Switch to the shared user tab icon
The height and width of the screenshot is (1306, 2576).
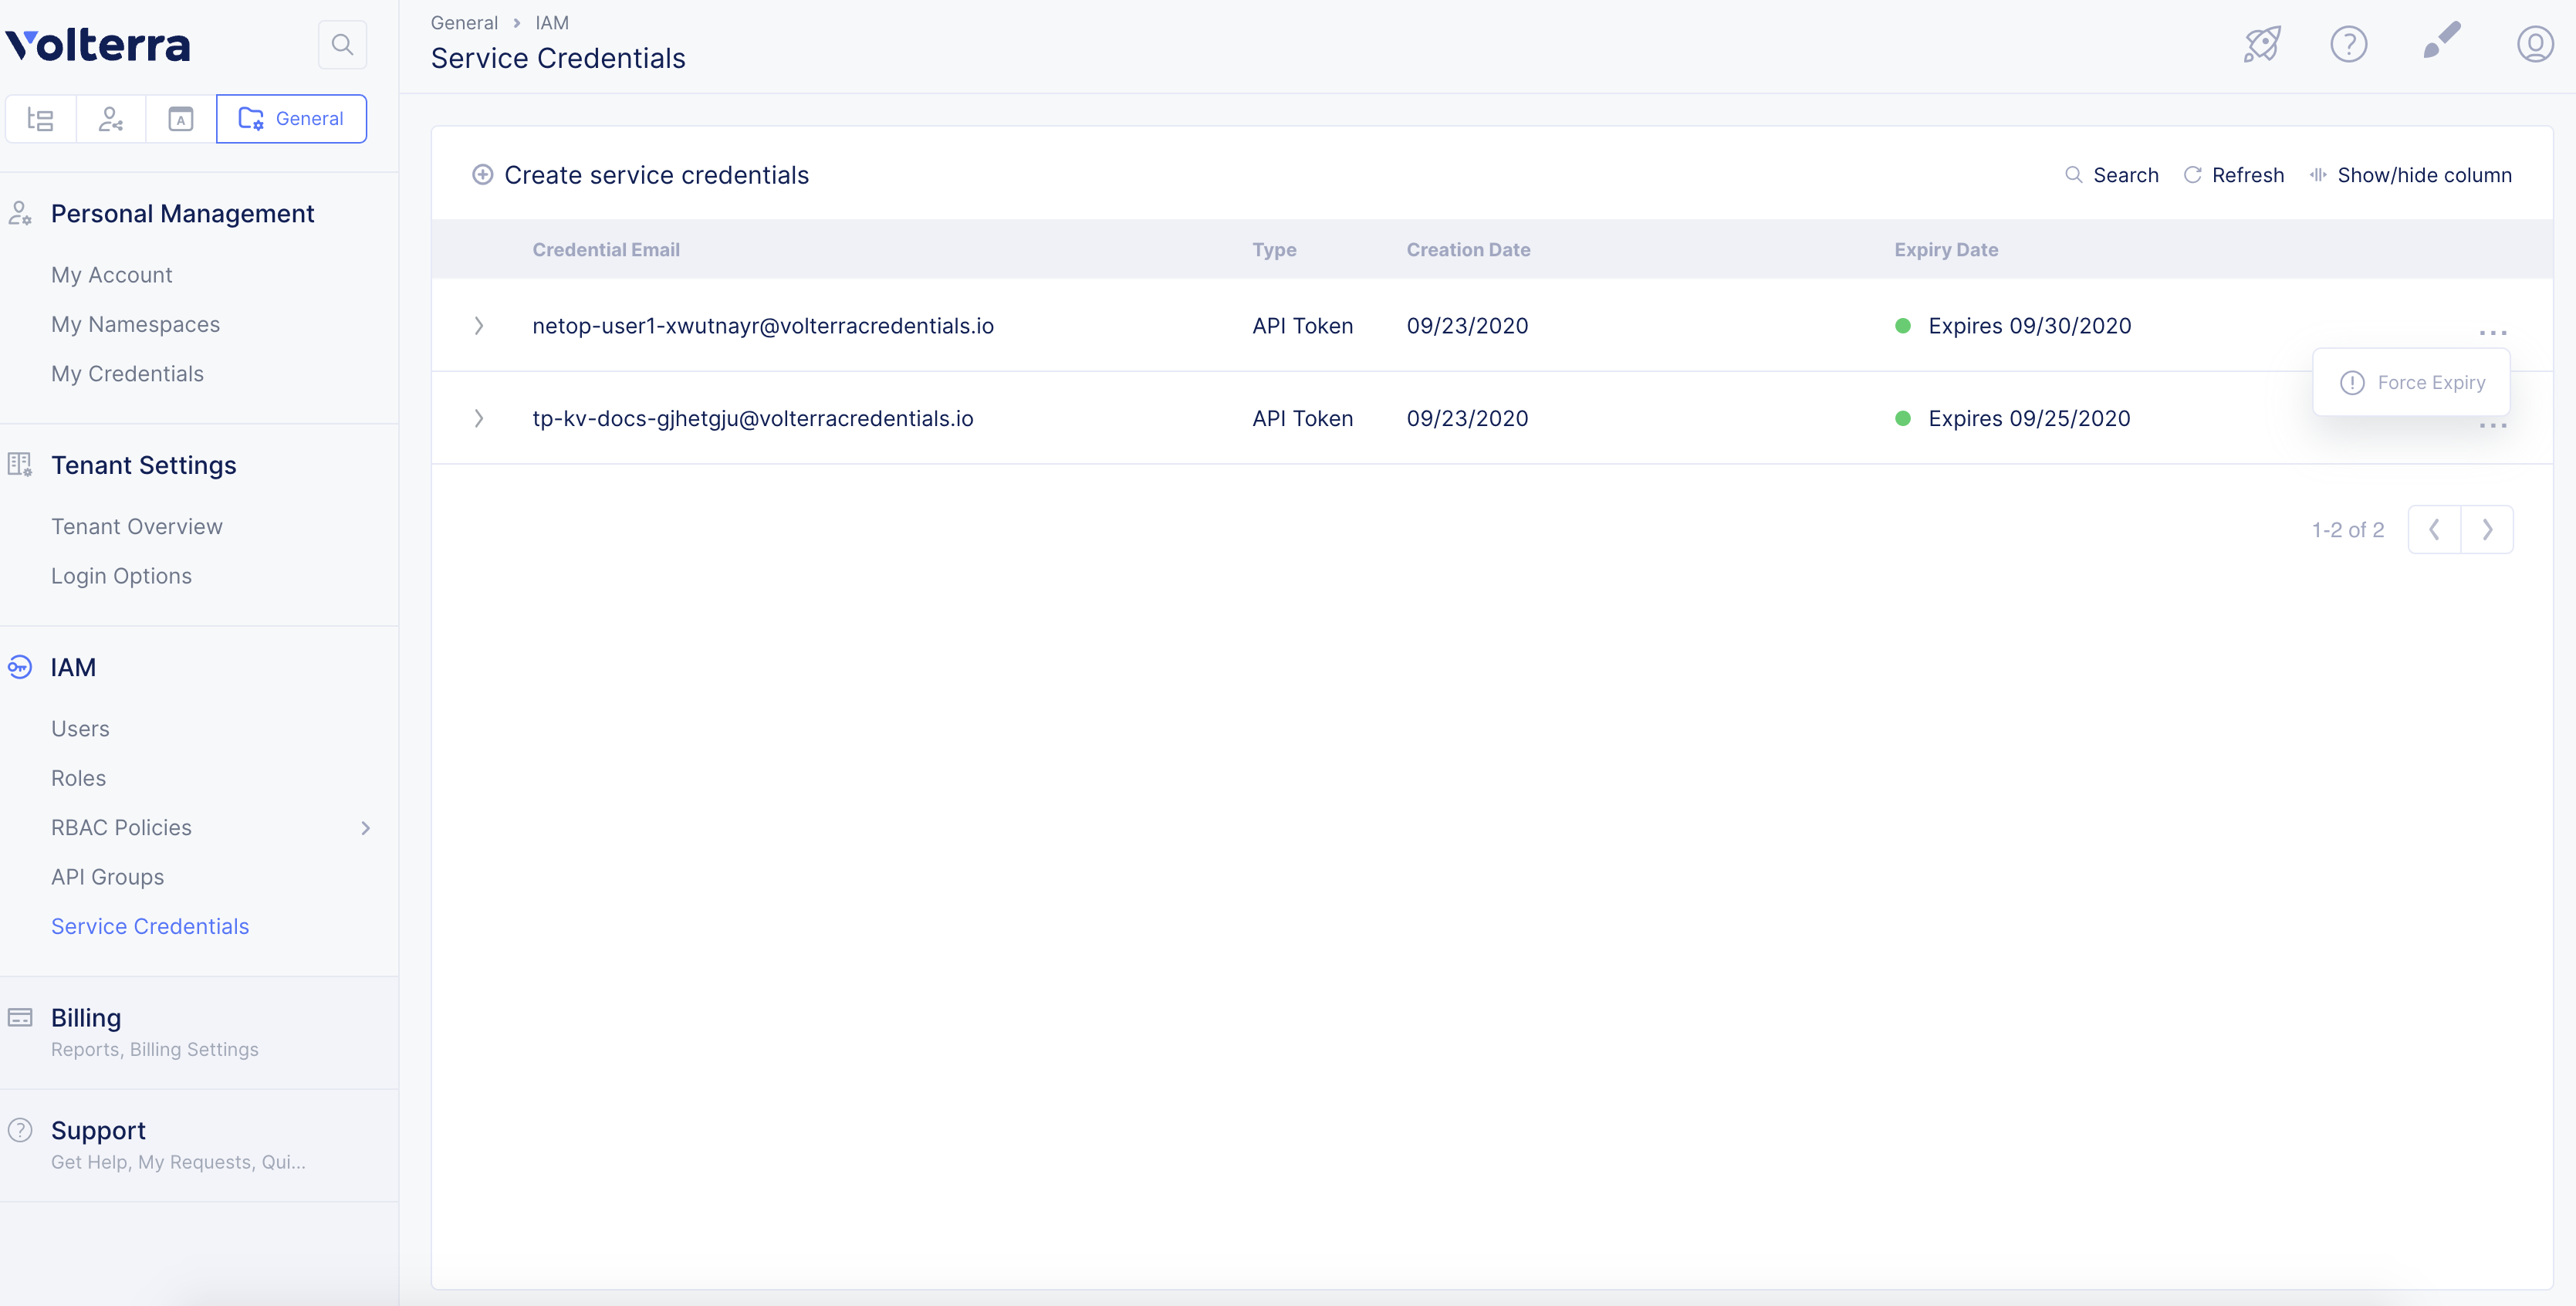point(111,119)
